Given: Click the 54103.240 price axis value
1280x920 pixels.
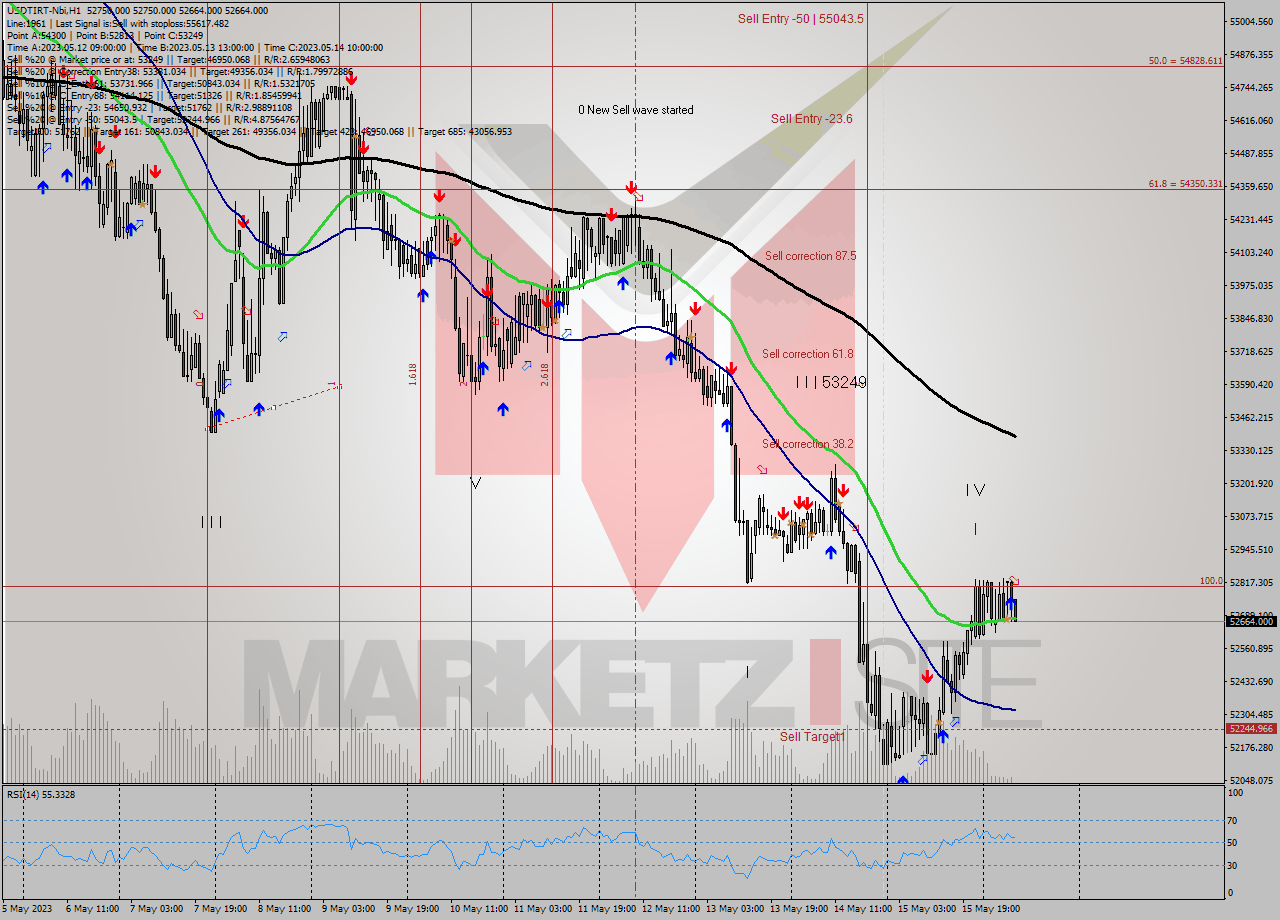Looking at the screenshot, I should tap(1250, 252).
